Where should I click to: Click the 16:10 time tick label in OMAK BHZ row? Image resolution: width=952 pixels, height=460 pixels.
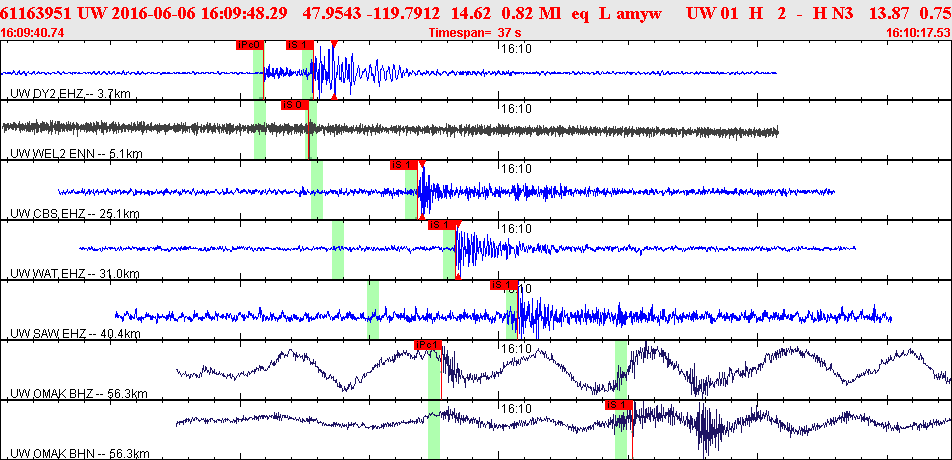(x=515, y=349)
